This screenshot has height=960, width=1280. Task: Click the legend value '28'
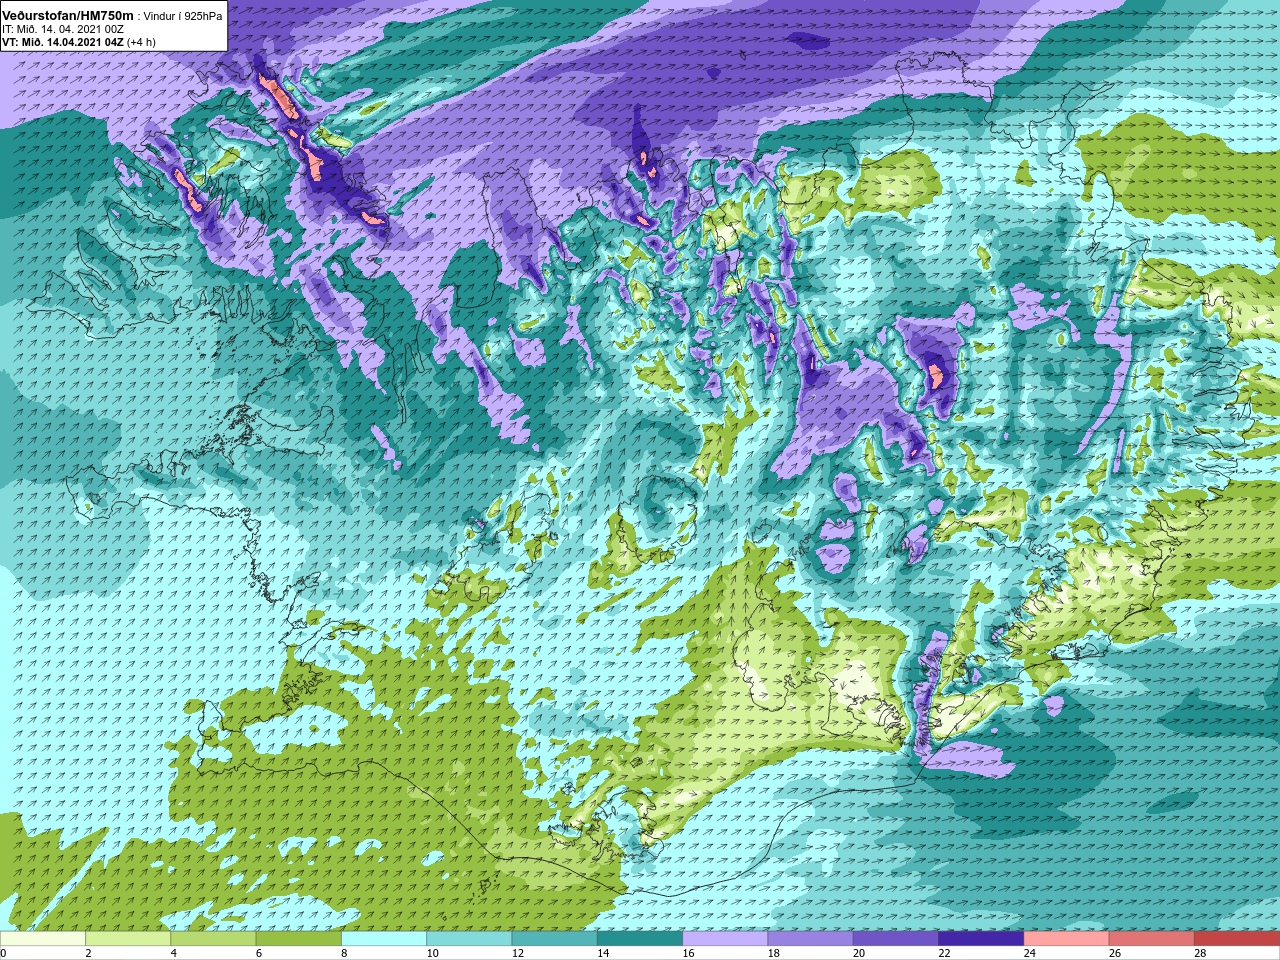coord(1200,953)
